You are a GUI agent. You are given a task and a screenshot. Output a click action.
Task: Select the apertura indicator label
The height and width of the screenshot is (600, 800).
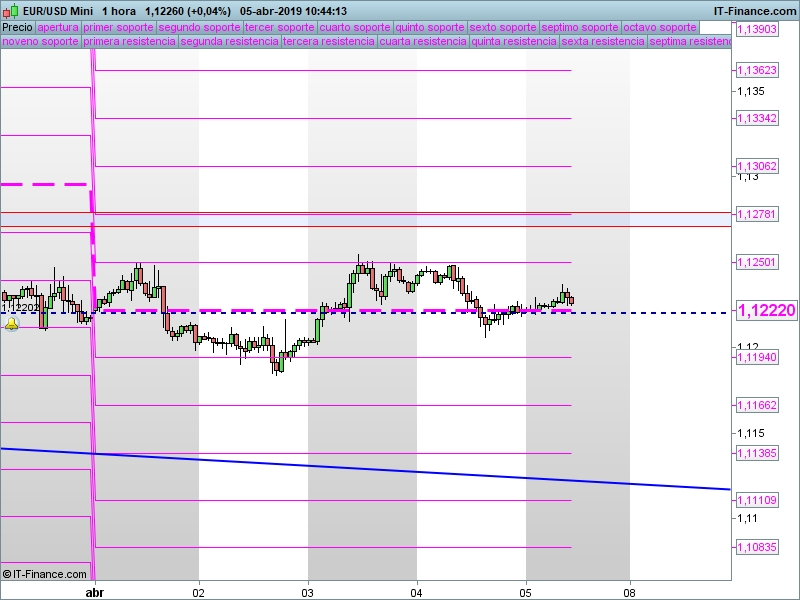[57, 28]
